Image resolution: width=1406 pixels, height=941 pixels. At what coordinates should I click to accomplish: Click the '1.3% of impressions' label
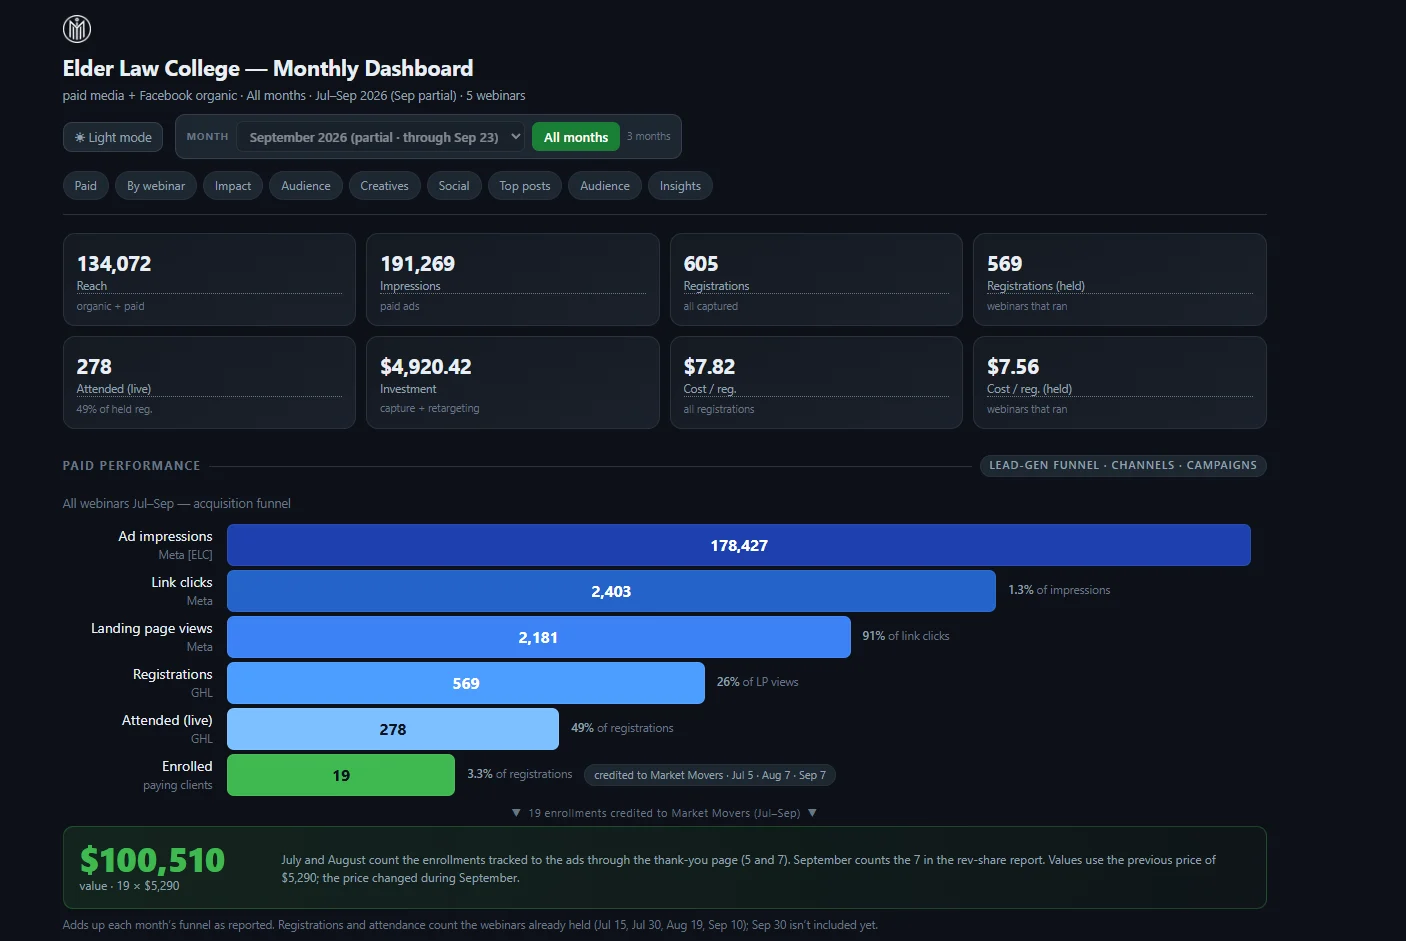click(1059, 590)
